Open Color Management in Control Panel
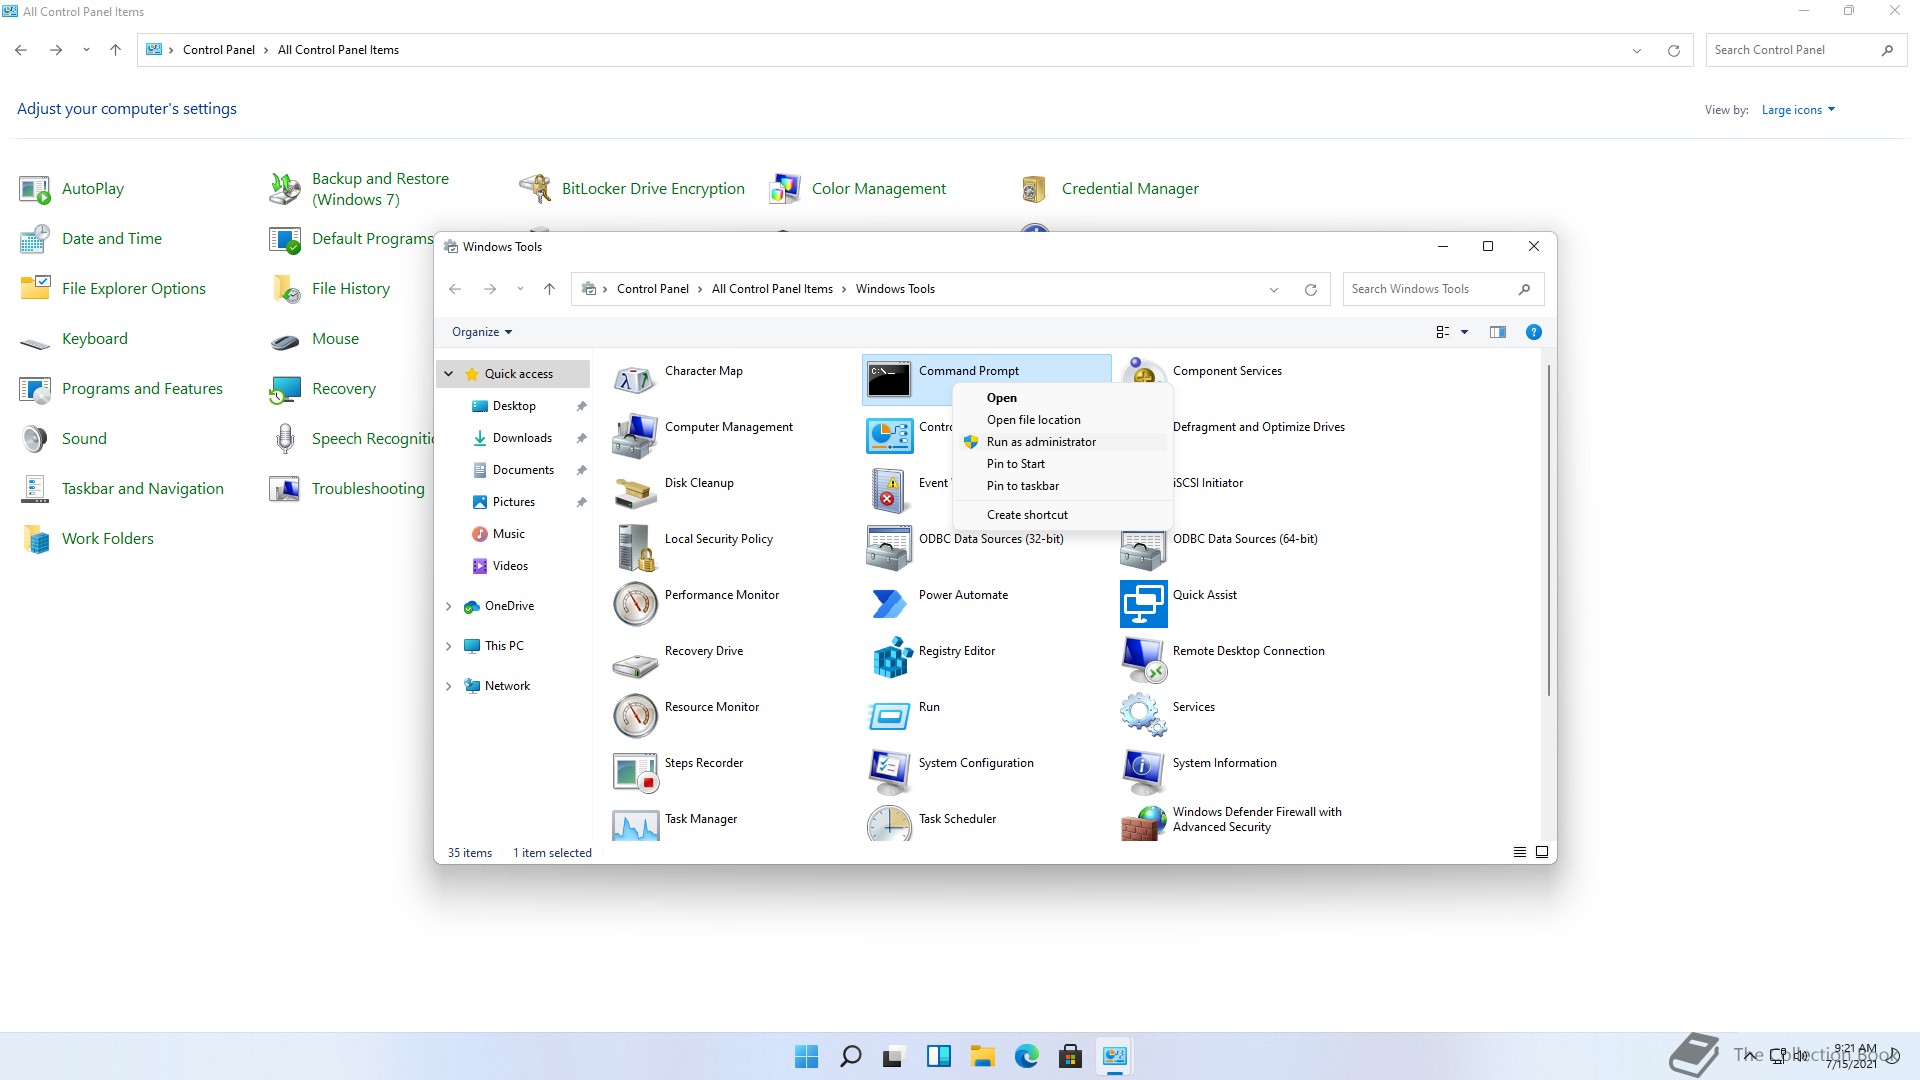Viewport: 1920px width, 1080px height. 858,189
